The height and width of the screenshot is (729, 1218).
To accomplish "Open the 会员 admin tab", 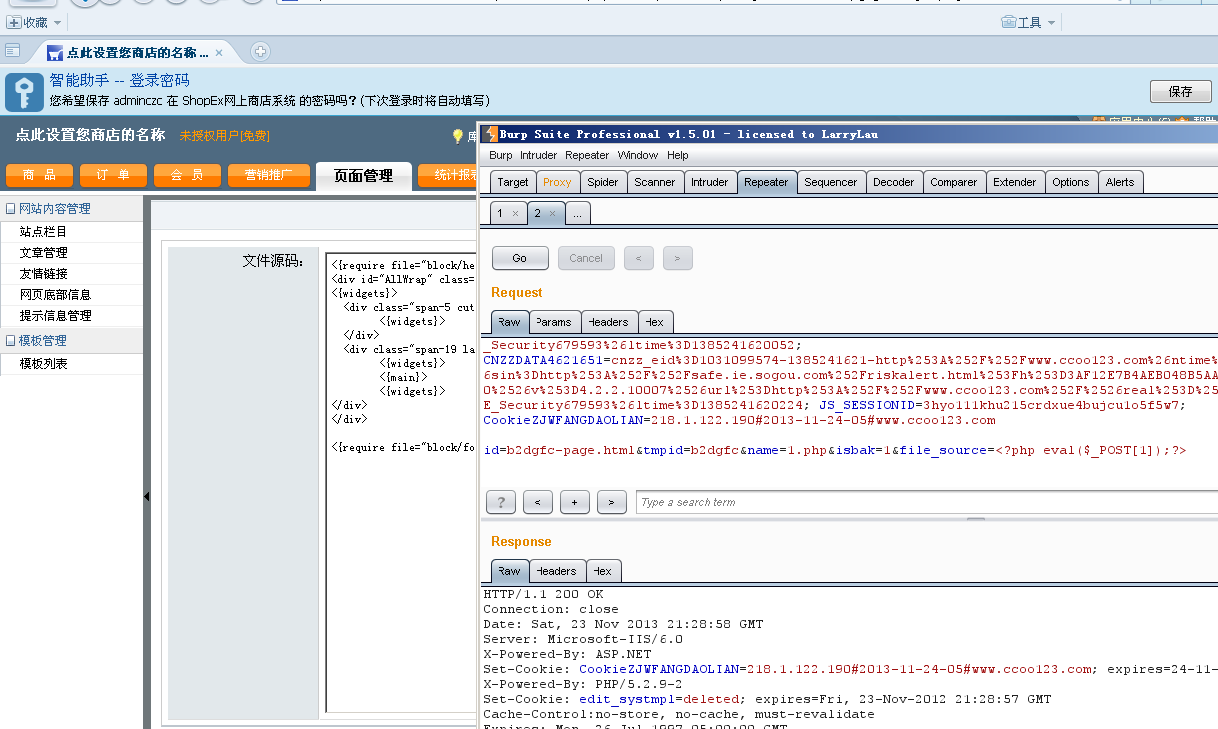I will point(187,175).
